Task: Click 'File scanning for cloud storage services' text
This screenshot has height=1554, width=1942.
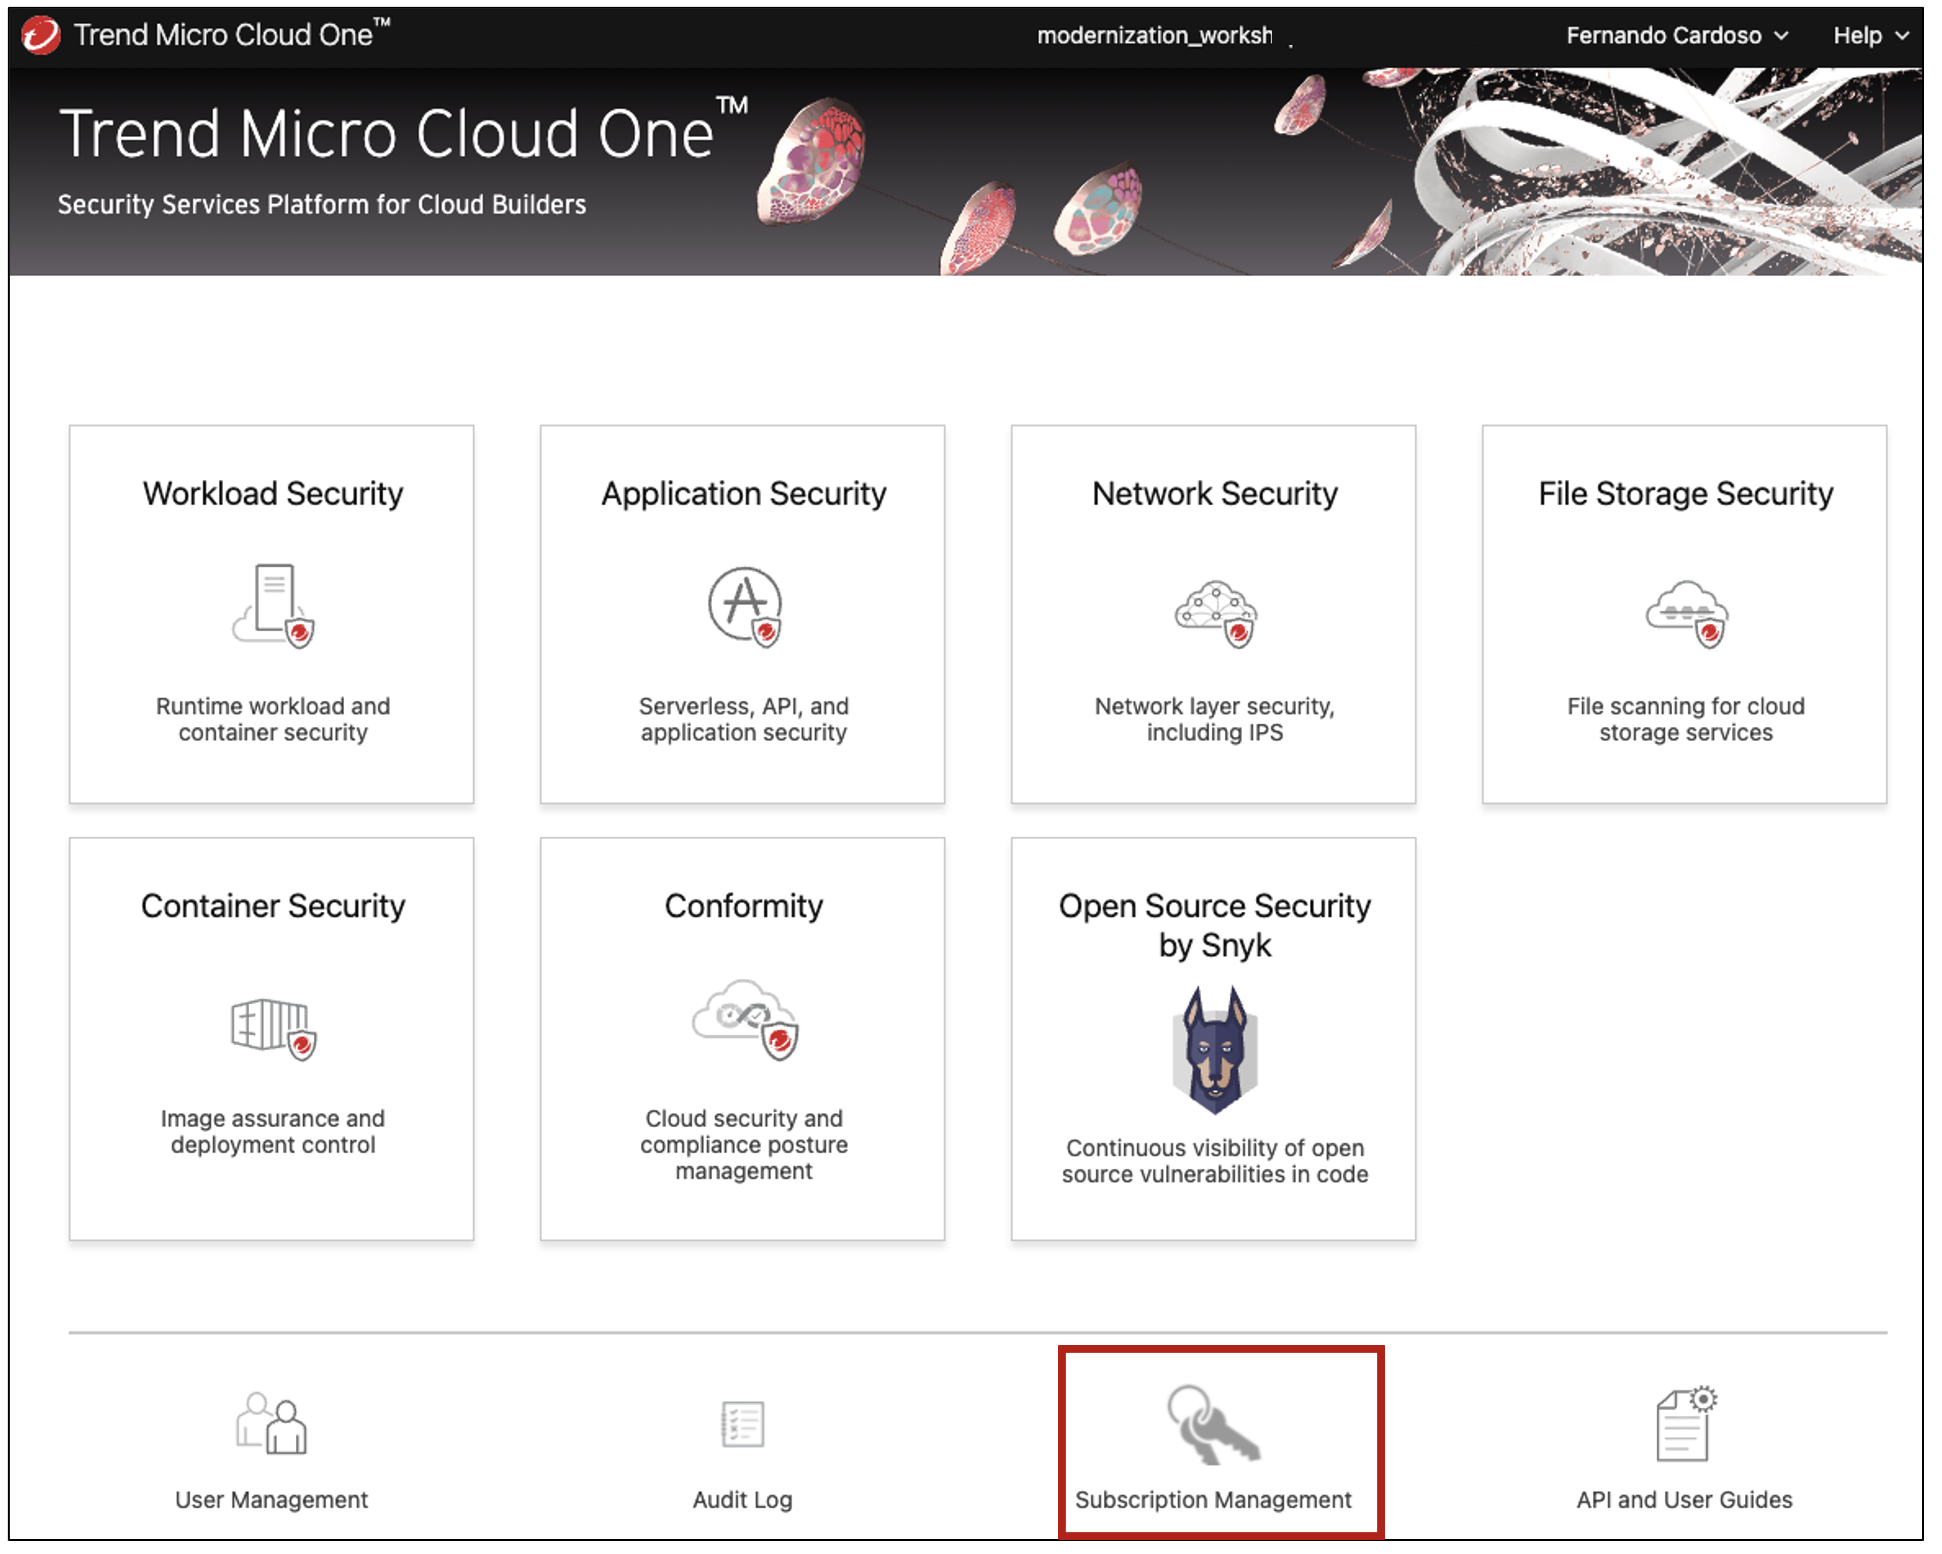Action: tap(1686, 719)
